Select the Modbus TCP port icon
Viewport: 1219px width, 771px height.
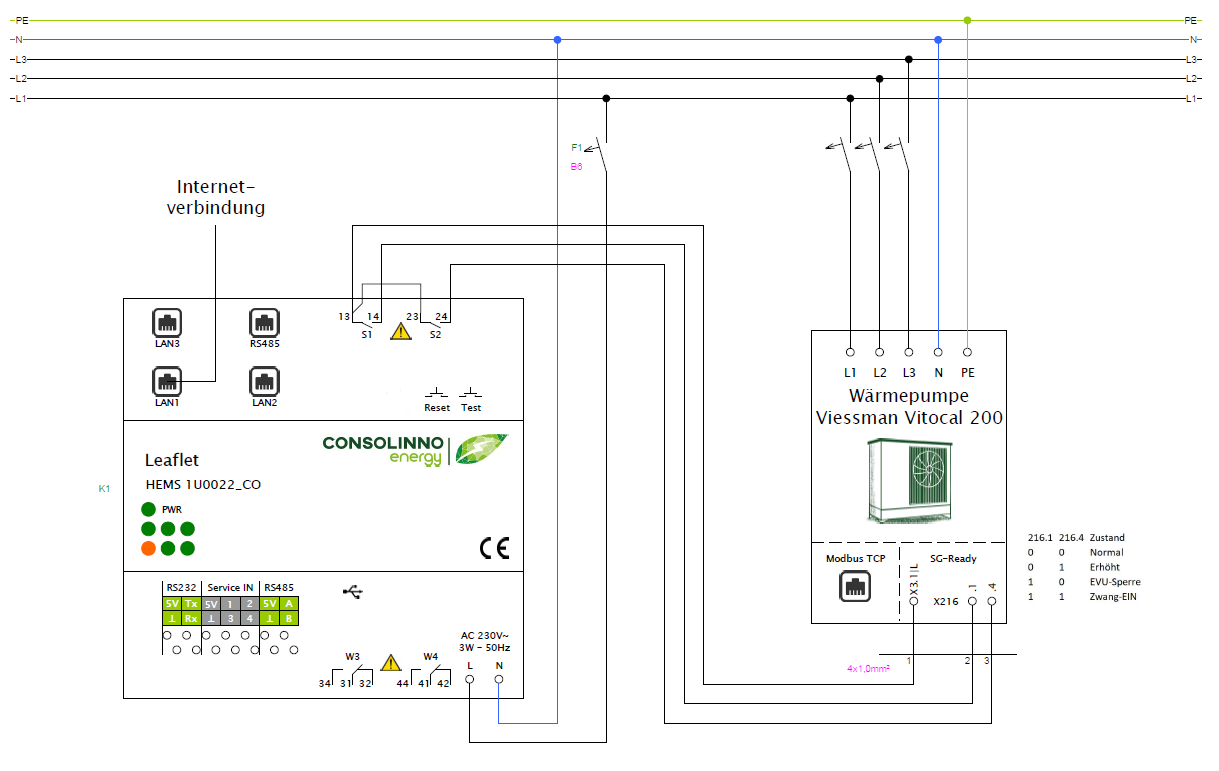pos(855,587)
